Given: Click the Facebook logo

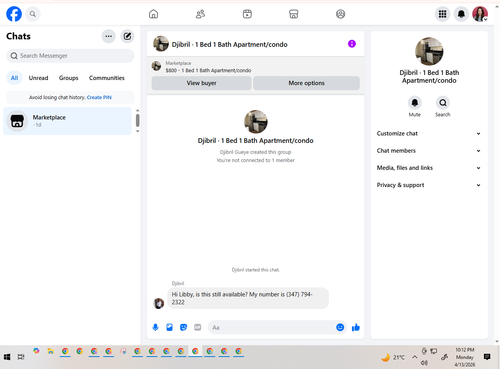Looking at the screenshot, I should click(14, 14).
